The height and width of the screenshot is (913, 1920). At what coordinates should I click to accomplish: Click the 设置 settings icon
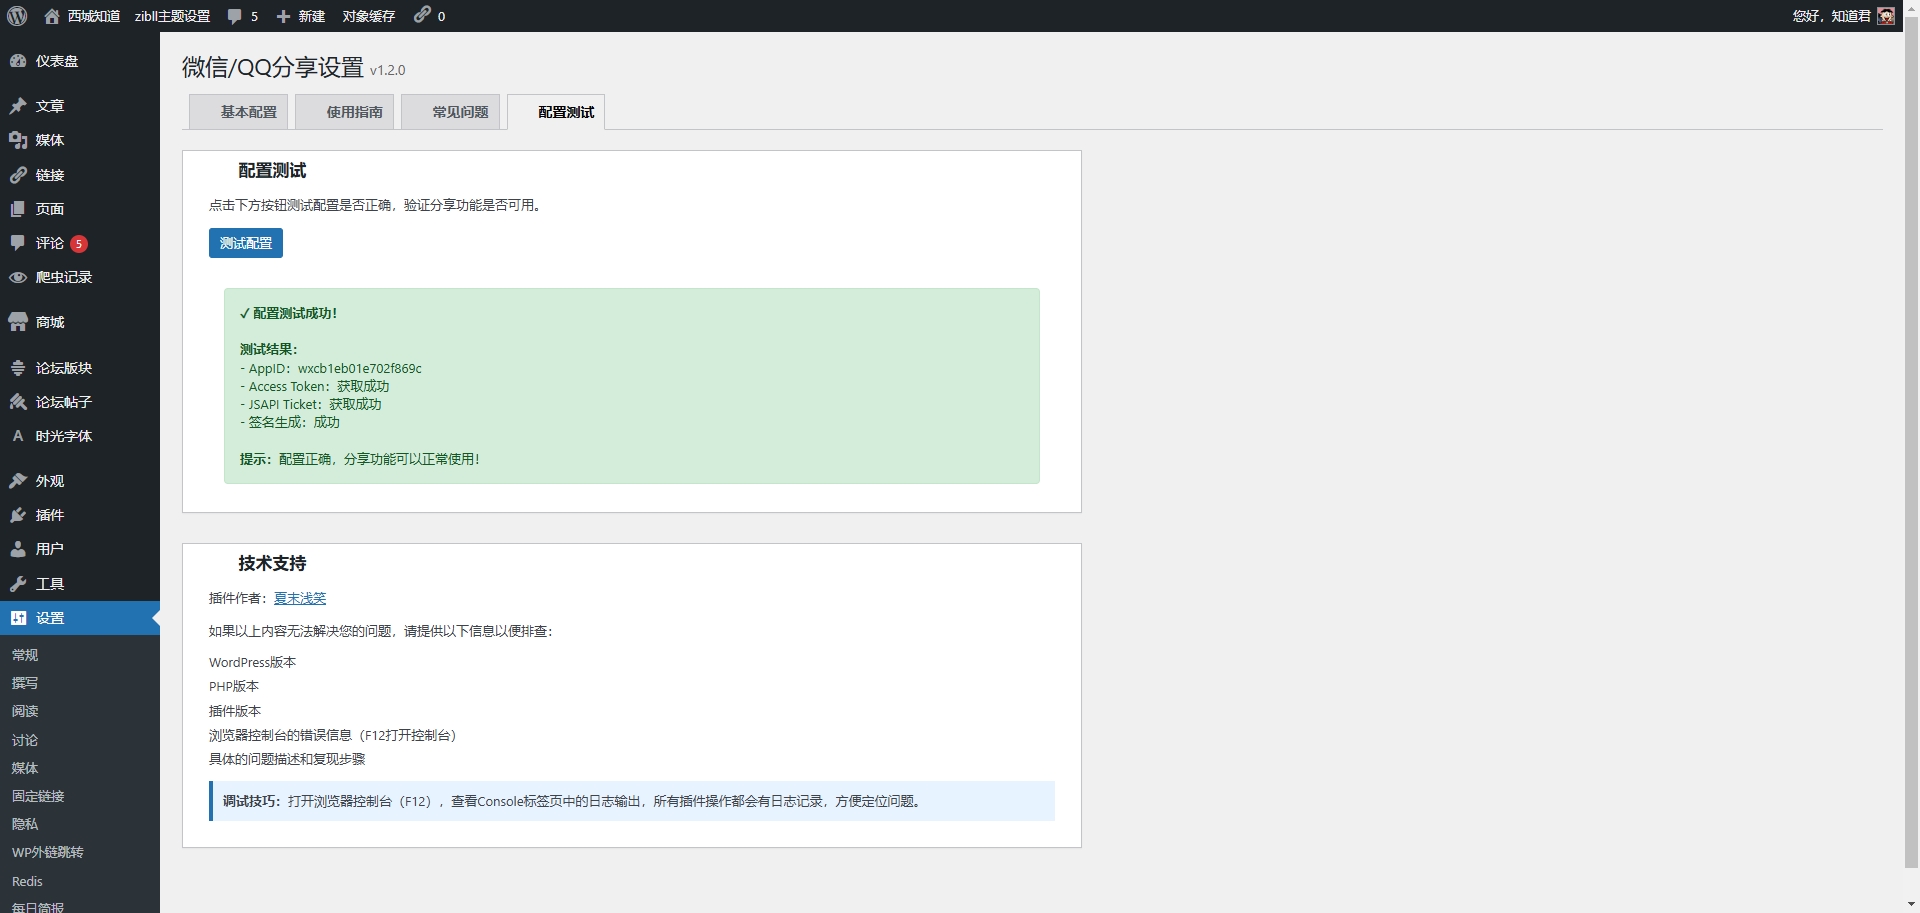coord(18,618)
